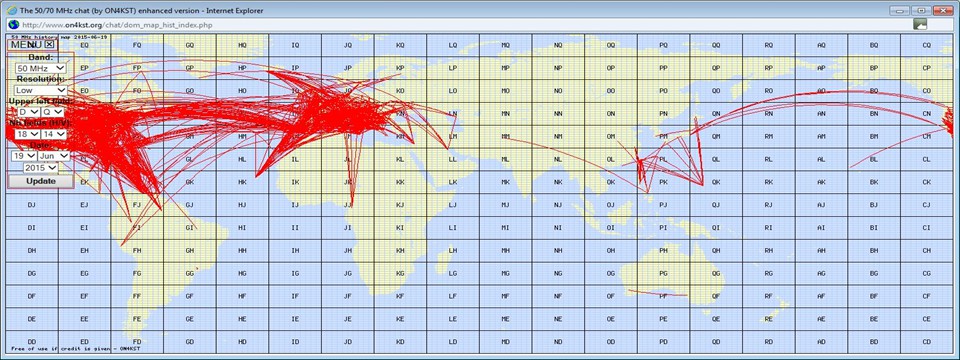The height and width of the screenshot is (360, 960).
Task: Open the Band dropdown showing 50 MHz
Action: [x=40, y=68]
